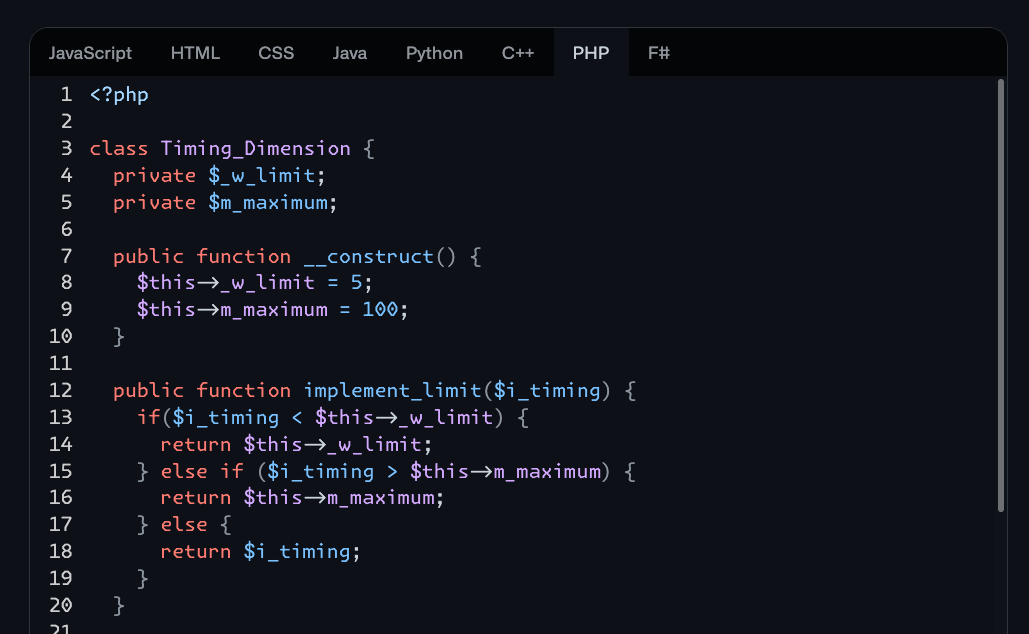Open the F# code view
This screenshot has height=634, width=1029.
(x=658, y=53)
